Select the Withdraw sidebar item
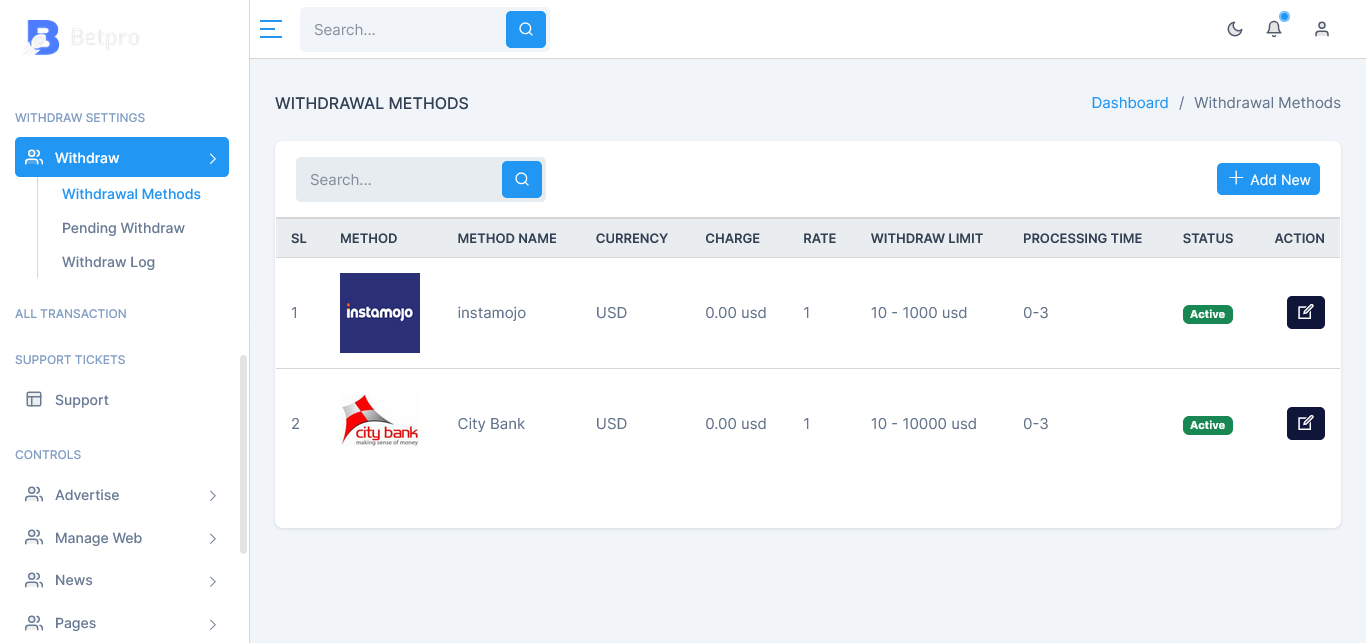The image size is (1366, 643). (122, 157)
